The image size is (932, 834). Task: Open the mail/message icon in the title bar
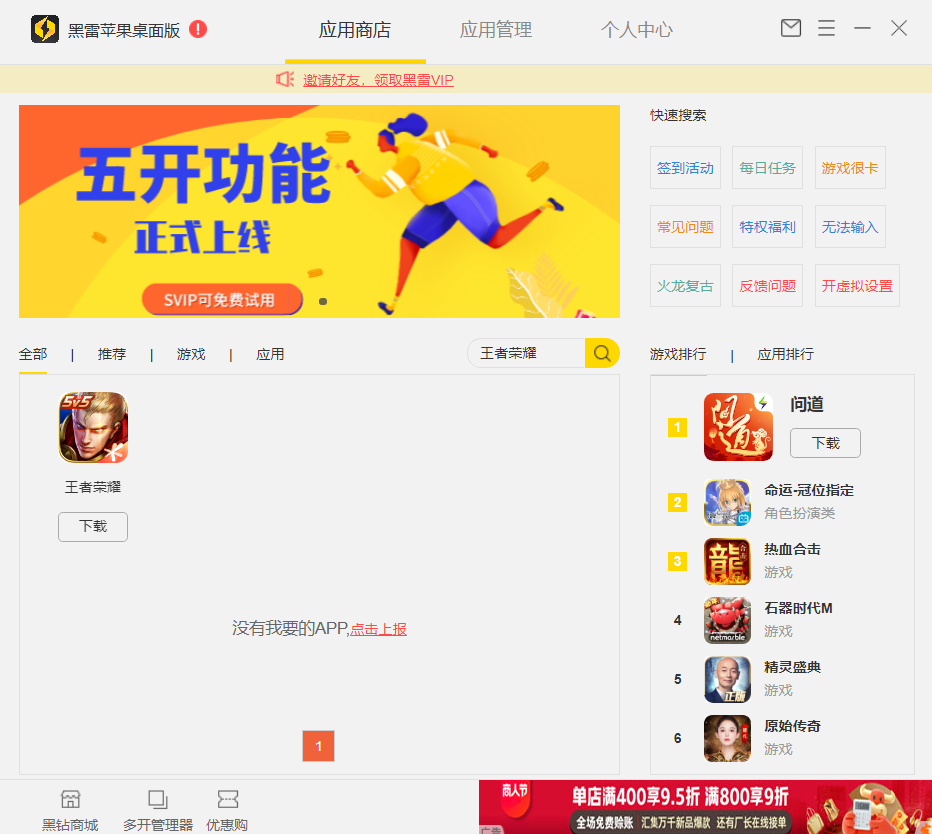point(790,29)
